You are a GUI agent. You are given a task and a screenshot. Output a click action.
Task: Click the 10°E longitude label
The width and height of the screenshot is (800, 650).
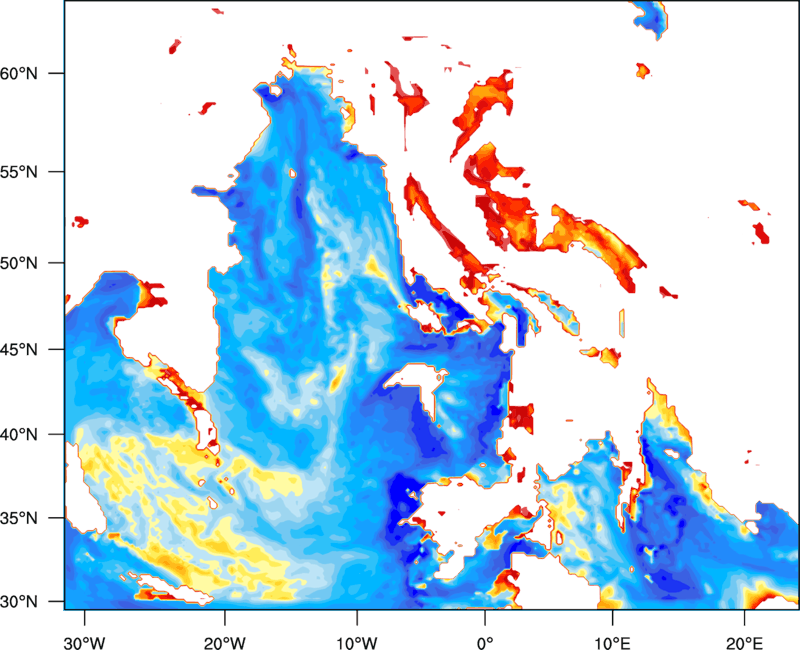pos(612,643)
